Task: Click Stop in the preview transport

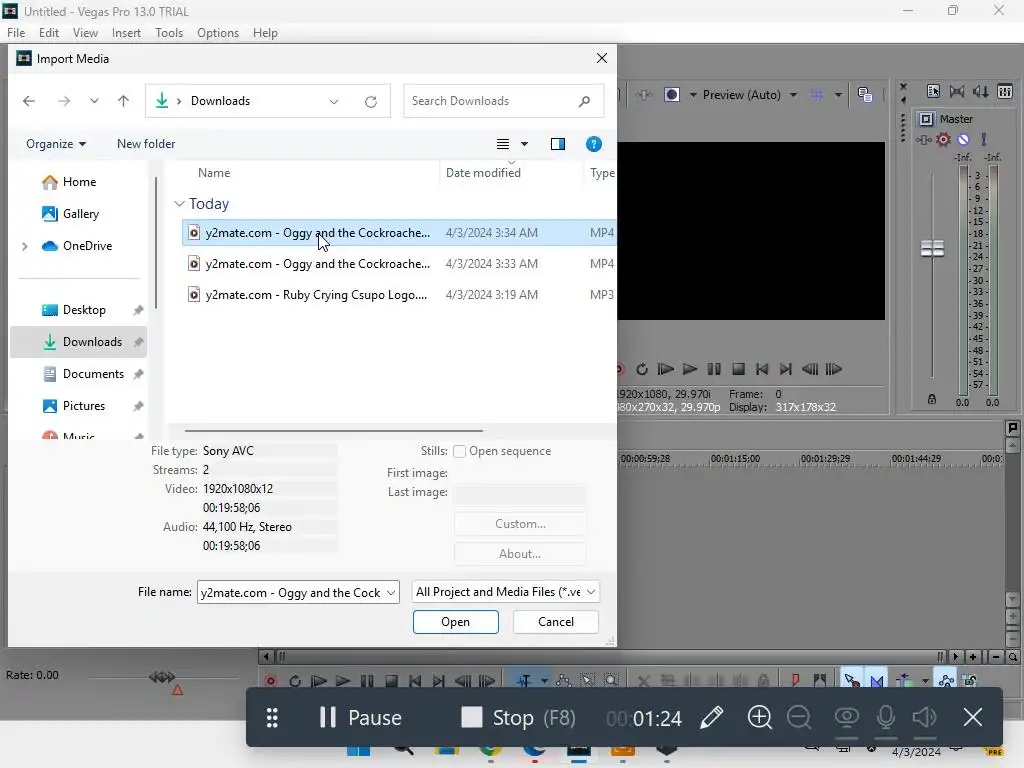Action: (739, 369)
